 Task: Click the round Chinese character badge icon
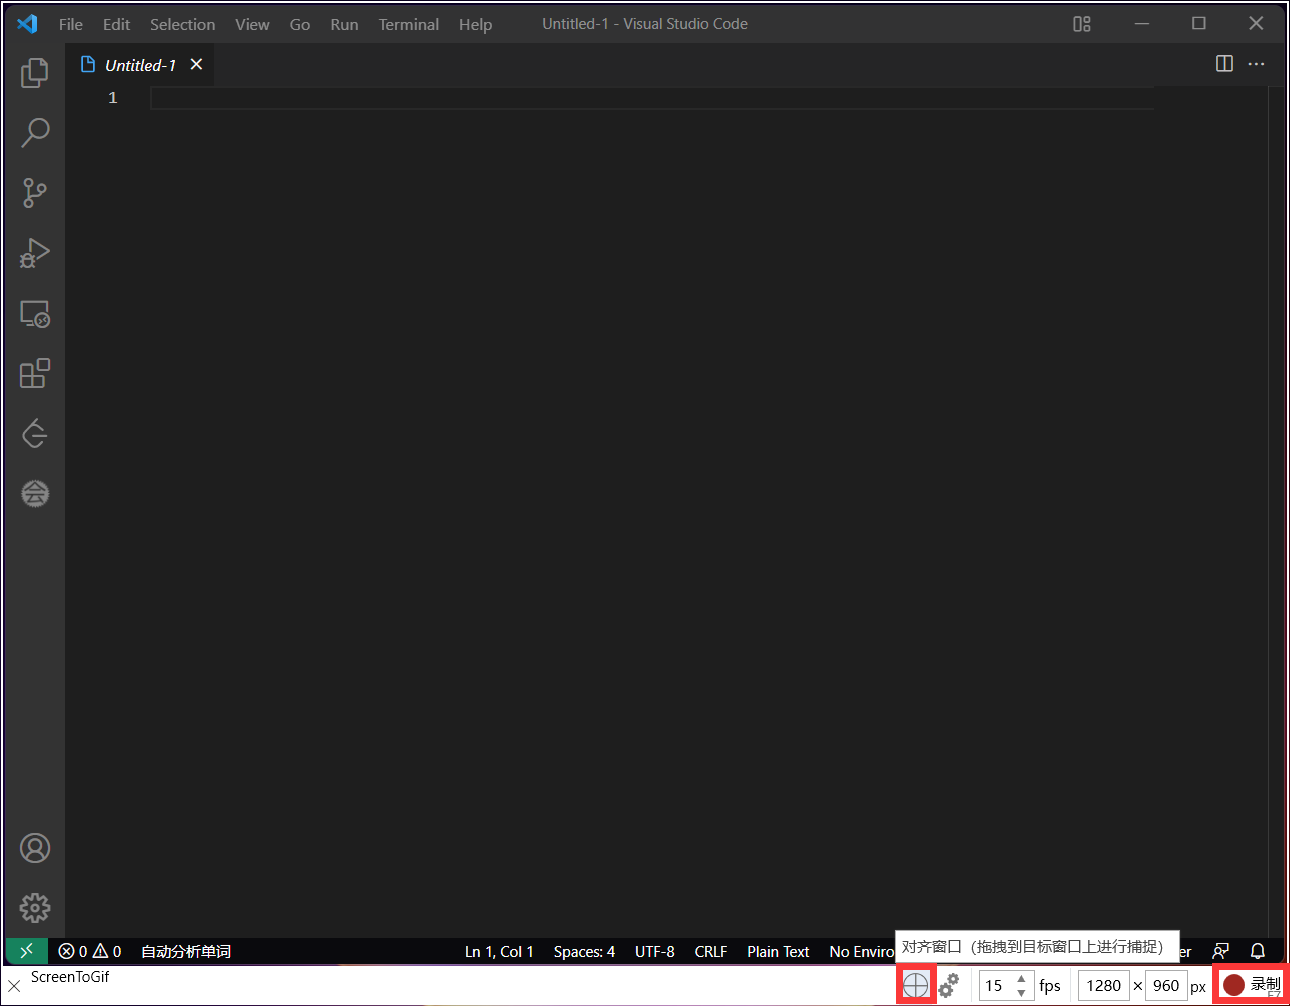(35, 493)
